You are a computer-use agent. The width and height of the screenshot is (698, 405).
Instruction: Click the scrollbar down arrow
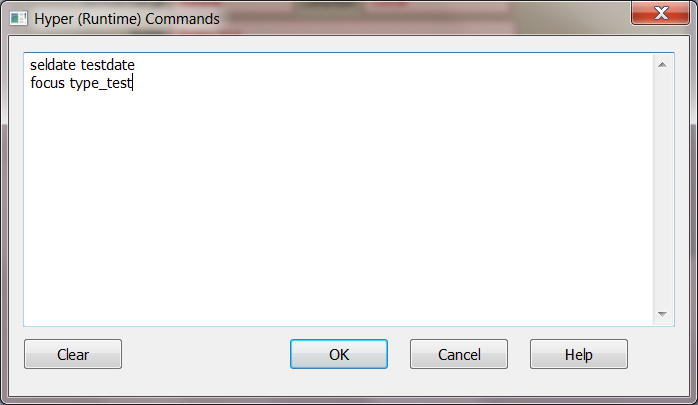coord(662,314)
